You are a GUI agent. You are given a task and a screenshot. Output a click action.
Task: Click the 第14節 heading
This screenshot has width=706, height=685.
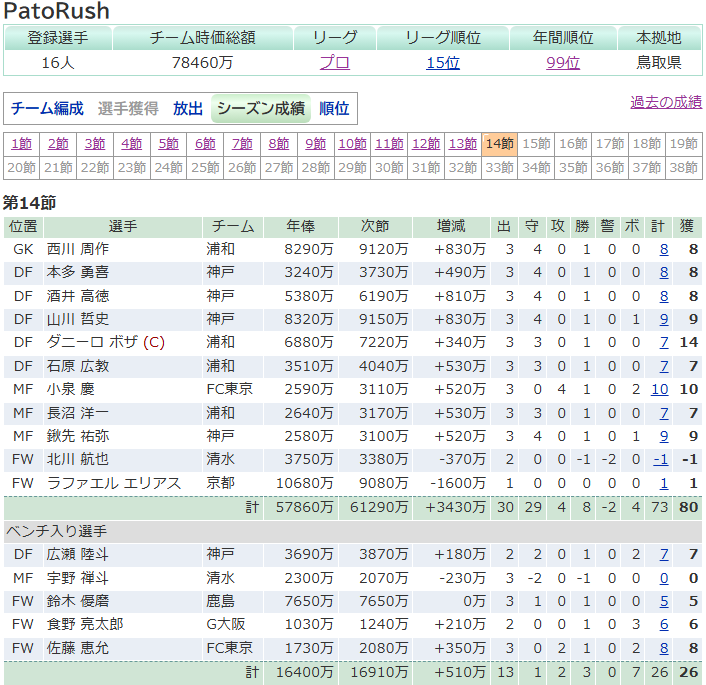[30, 203]
